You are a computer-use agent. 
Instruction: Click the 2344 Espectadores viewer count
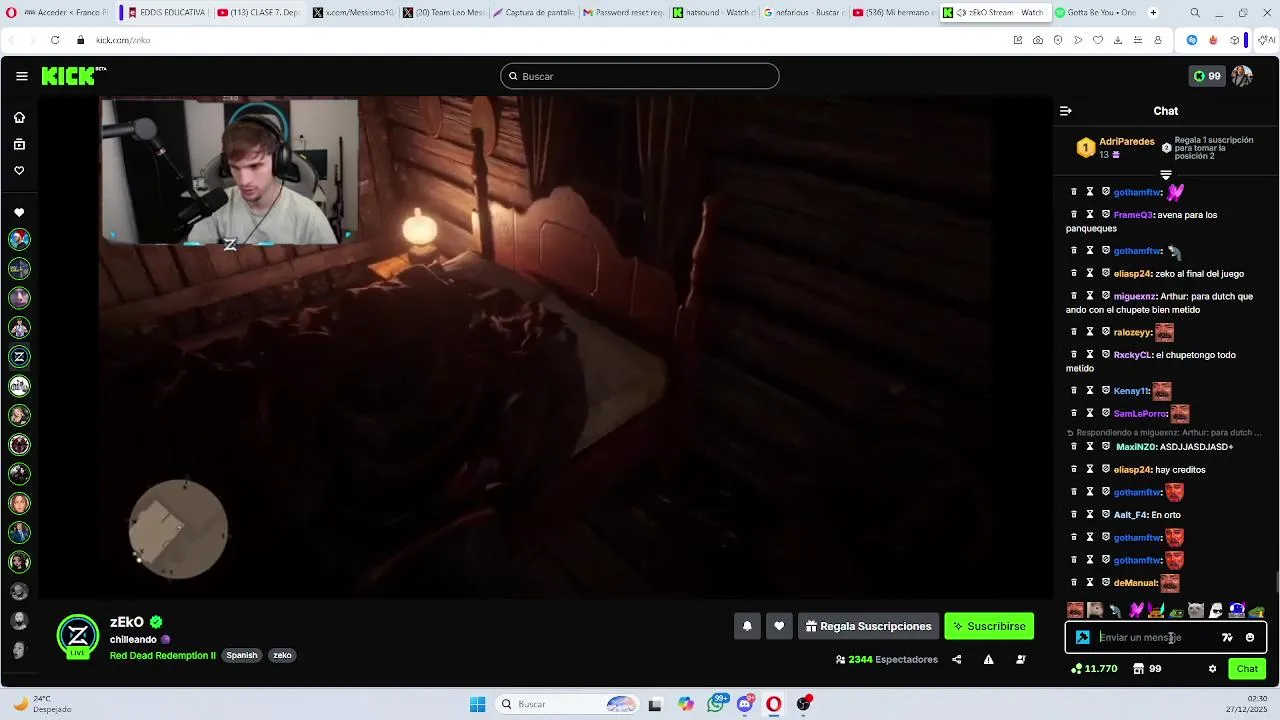[887, 660]
